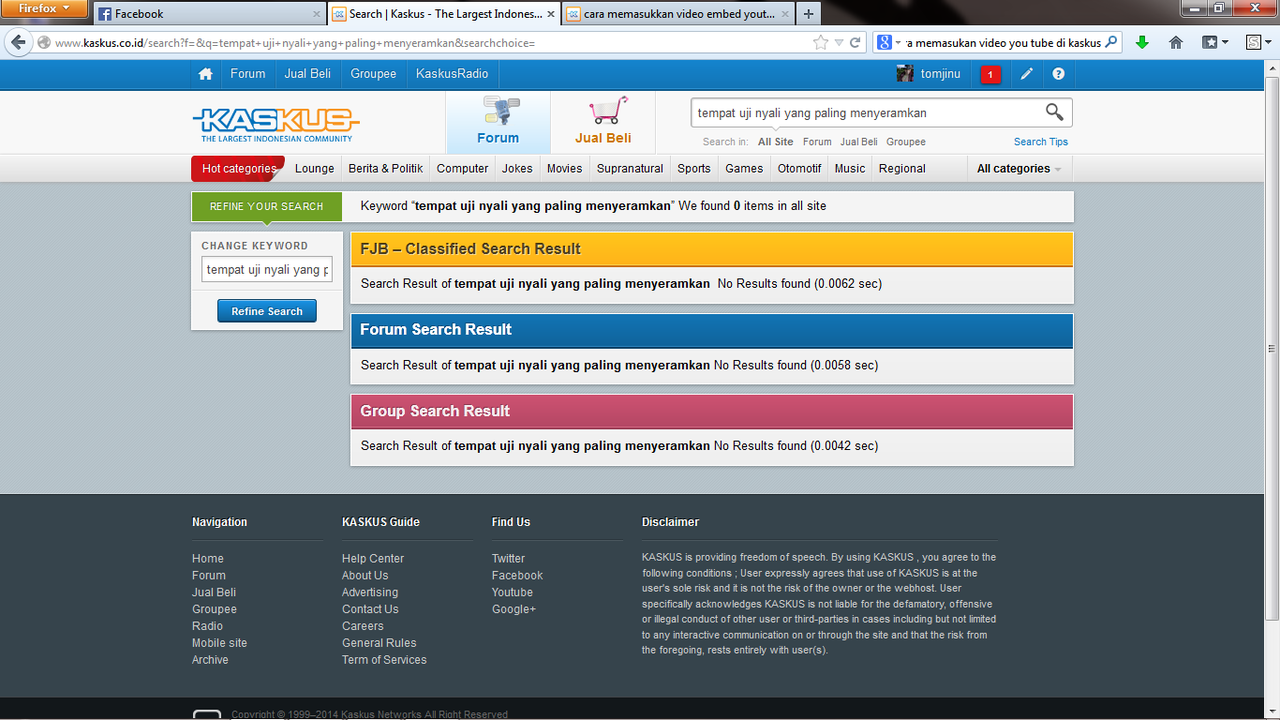Close the Facebook browser tab
The height and width of the screenshot is (720, 1280).
click(x=316, y=14)
